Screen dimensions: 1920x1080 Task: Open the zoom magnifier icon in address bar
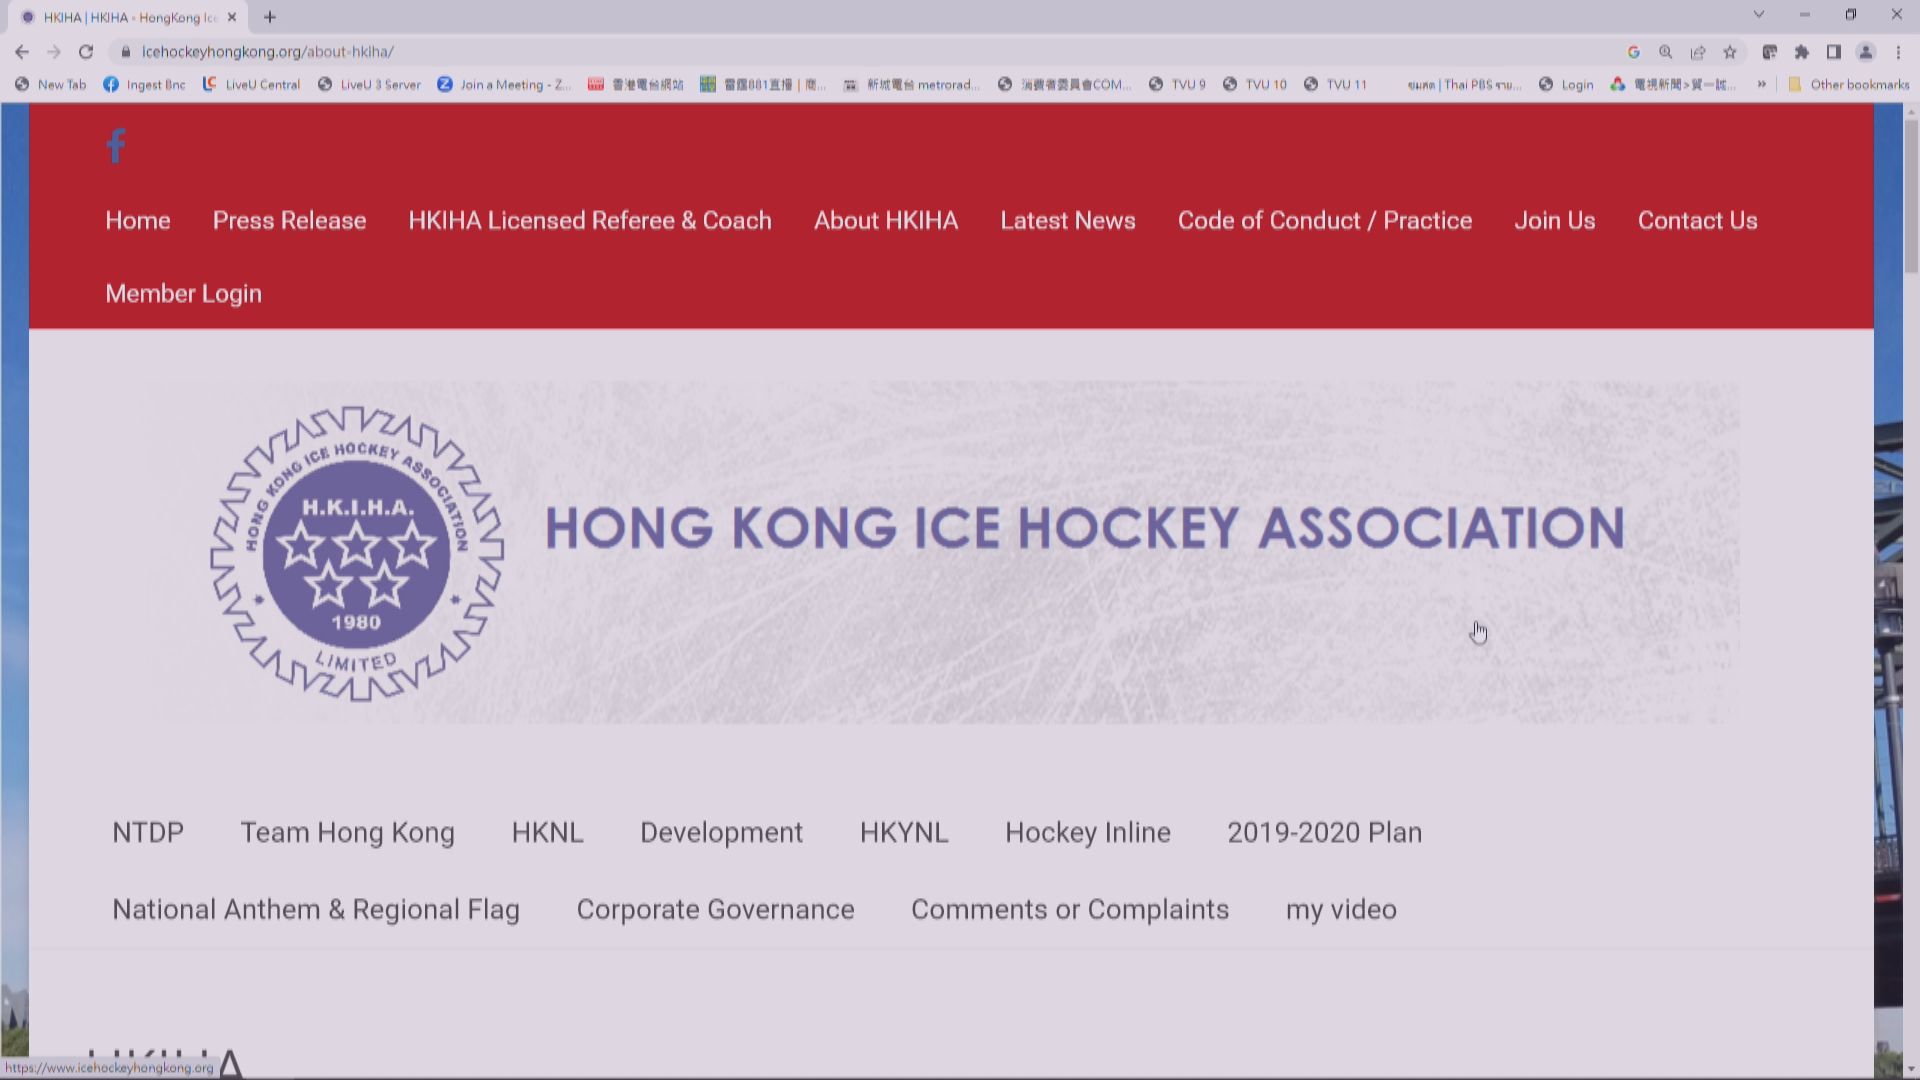(x=1666, y=52)
